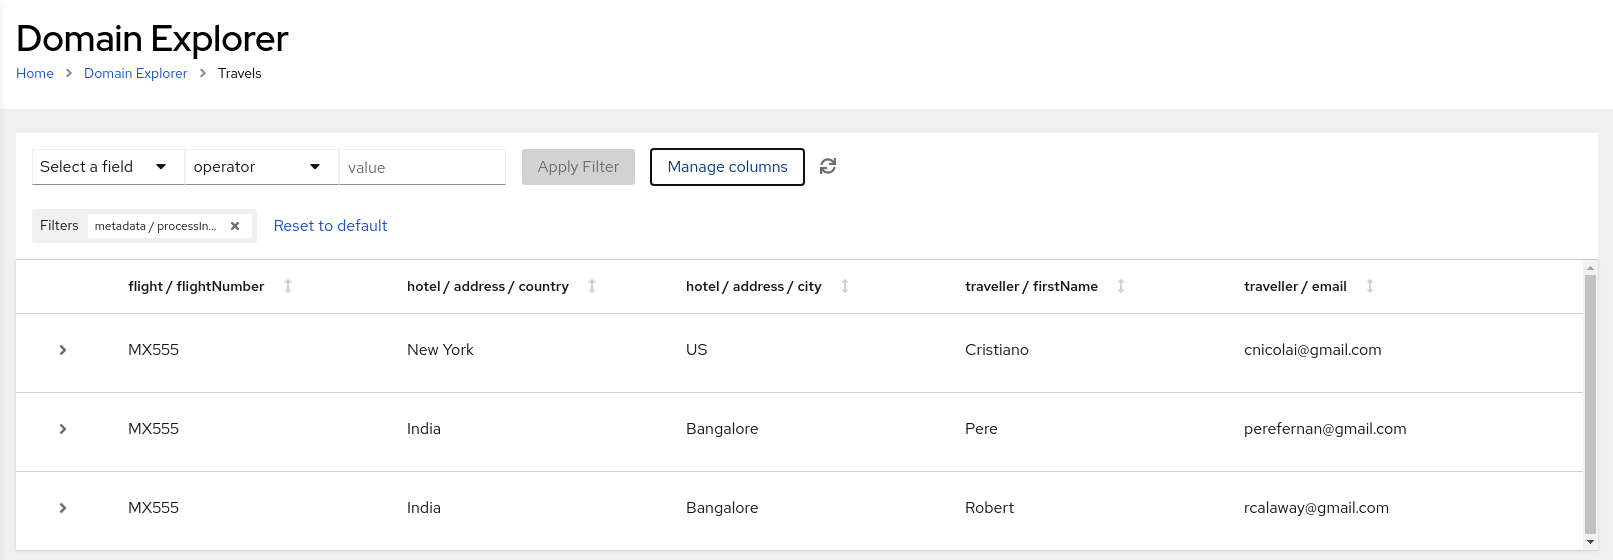Click India in the Robert row
The image size is (1613, 560).
click(x=424, y=508)
